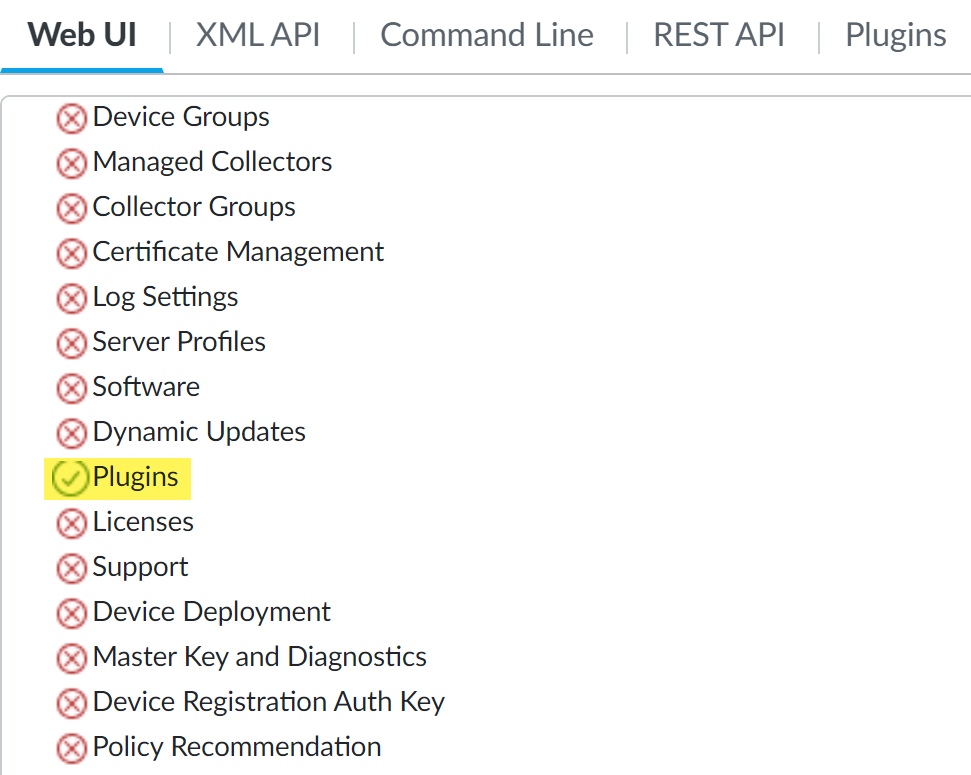Select the Device Deployment tree entry

tap(211, 612)
